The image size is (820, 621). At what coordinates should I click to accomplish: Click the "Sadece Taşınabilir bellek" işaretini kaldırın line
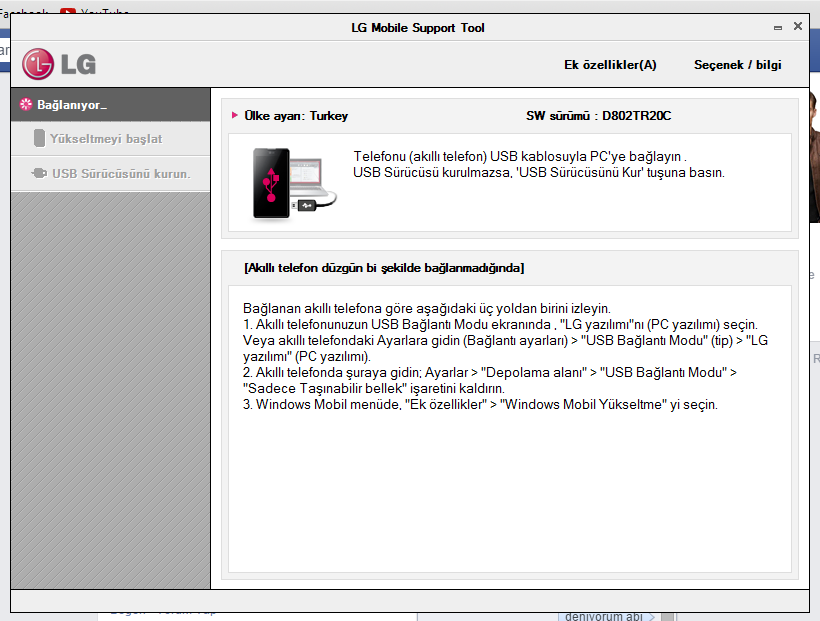pos(374,389)
